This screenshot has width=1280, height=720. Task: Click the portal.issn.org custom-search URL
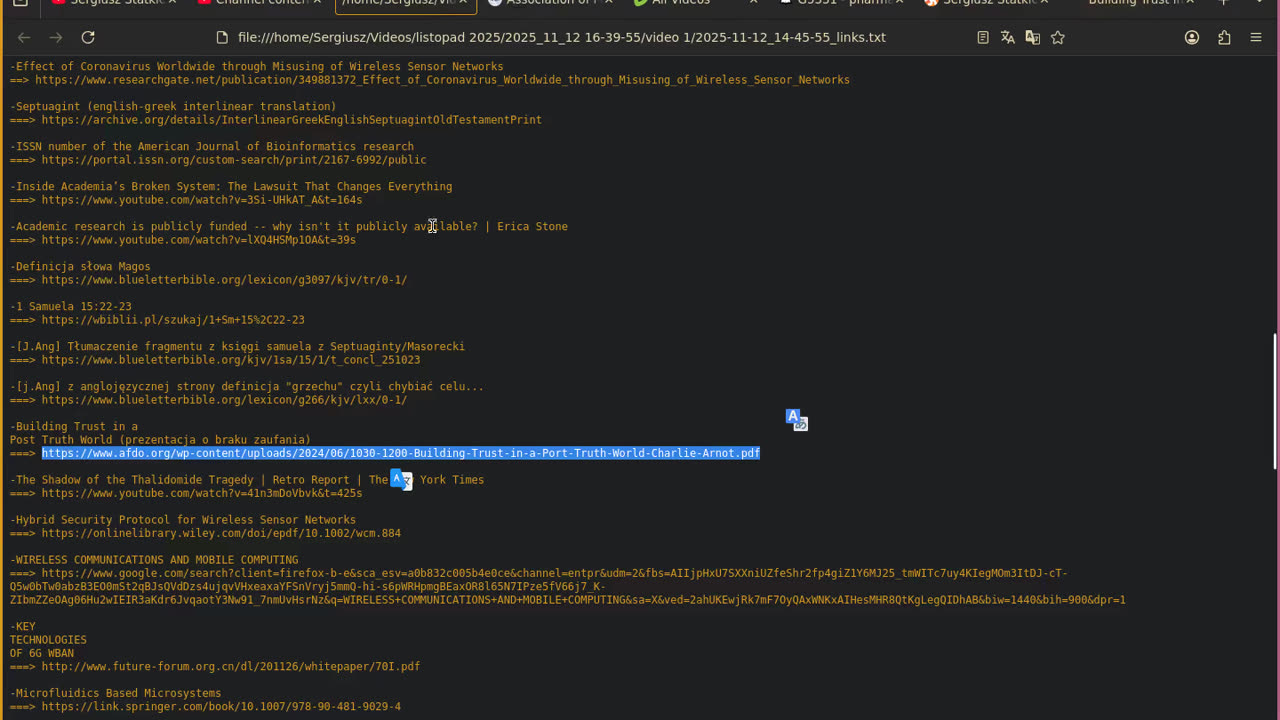click(234, 160)
